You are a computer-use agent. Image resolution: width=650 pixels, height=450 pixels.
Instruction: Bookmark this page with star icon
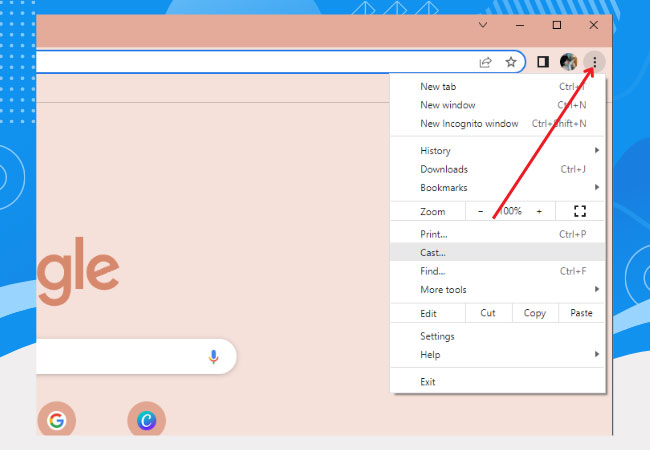511,62
